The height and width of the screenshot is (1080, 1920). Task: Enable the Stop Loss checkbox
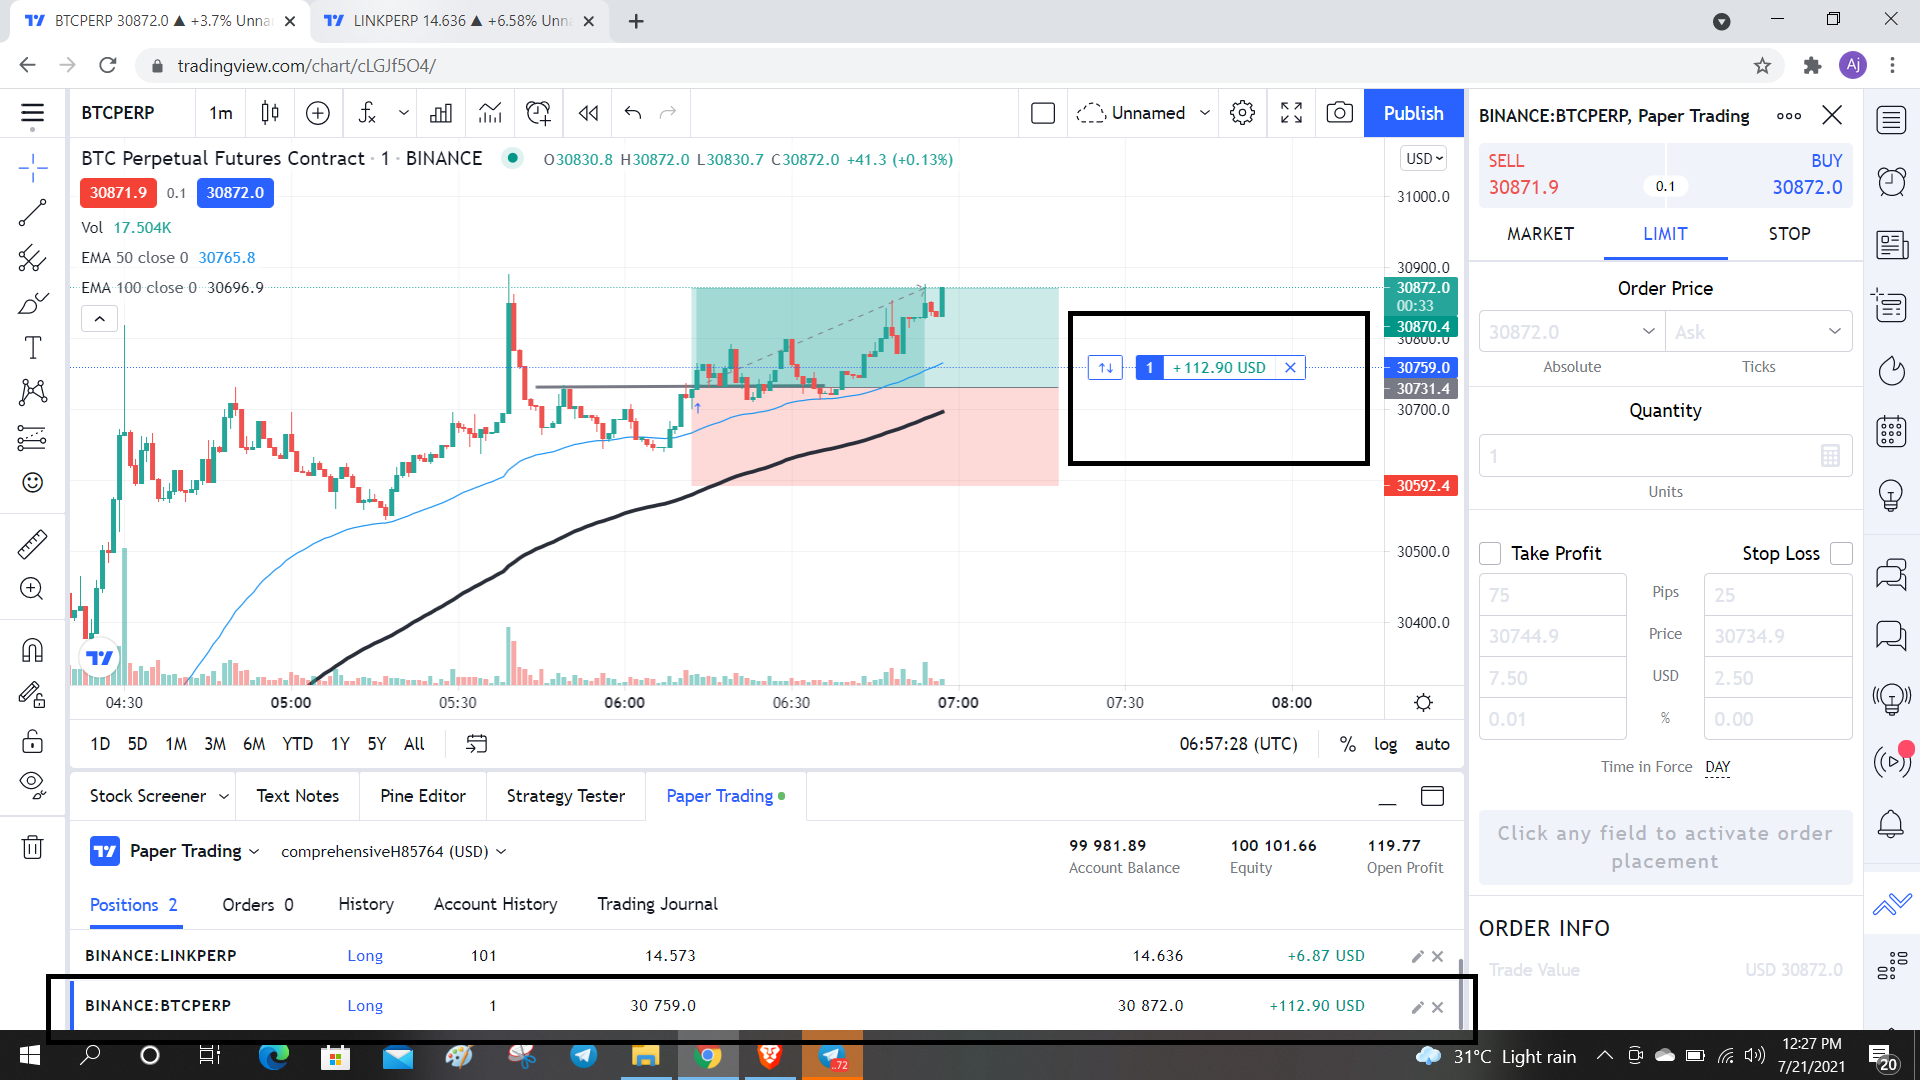coord(1841,553)
